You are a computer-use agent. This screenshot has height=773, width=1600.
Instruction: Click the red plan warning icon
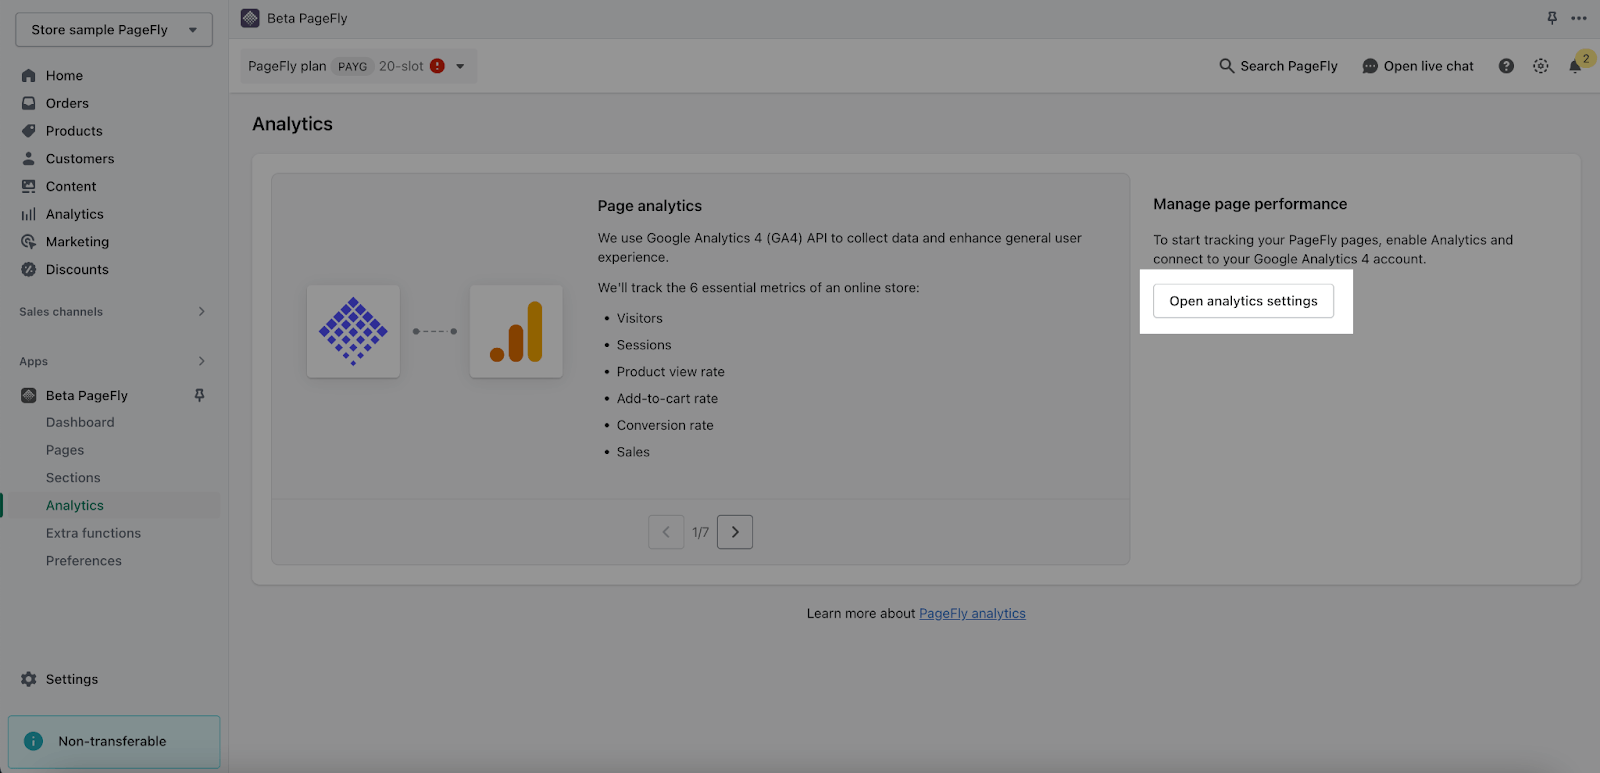coord(437,66)
